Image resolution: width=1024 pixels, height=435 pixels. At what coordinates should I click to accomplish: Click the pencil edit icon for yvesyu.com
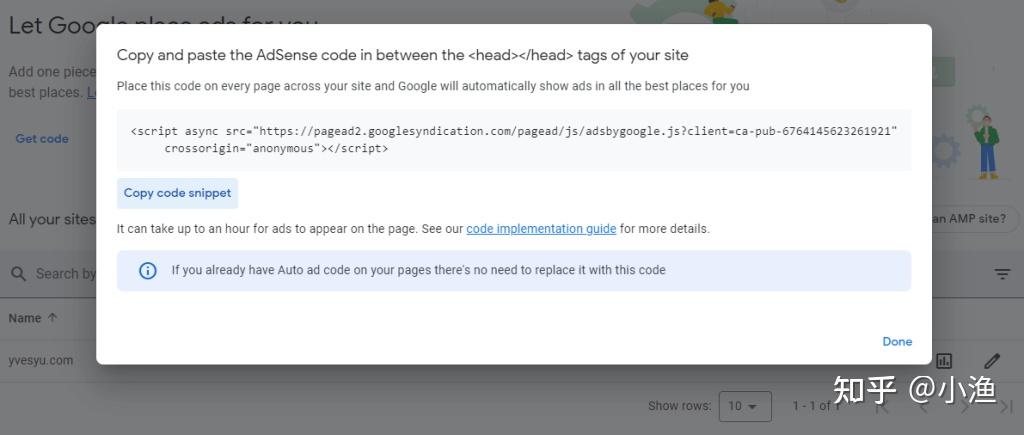click(x=991, y=361)
